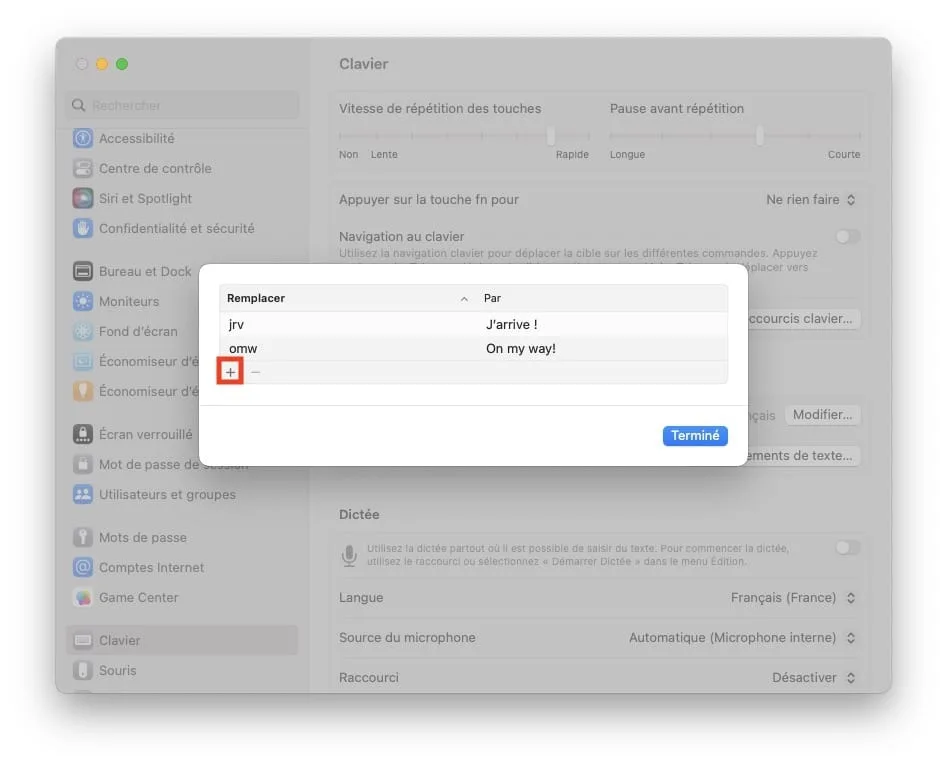Image resolution: width=947 pixels, height=767 pixels.
Task: Select Clavier keyboard icon in sidebar
Action: (83, 640)
